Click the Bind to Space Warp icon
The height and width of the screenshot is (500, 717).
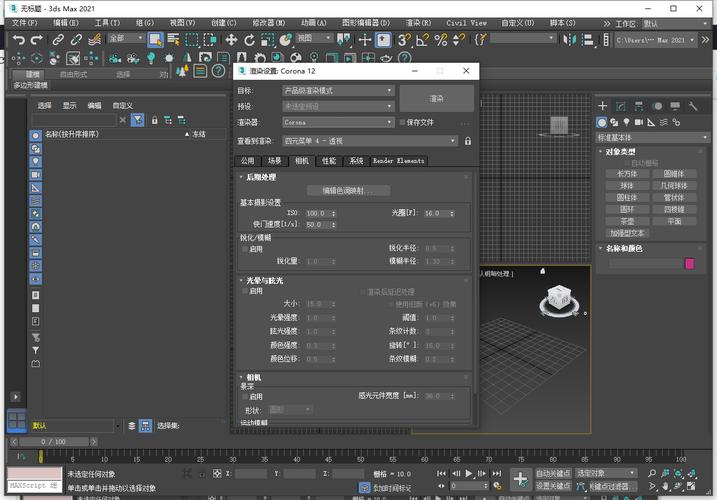94,40
